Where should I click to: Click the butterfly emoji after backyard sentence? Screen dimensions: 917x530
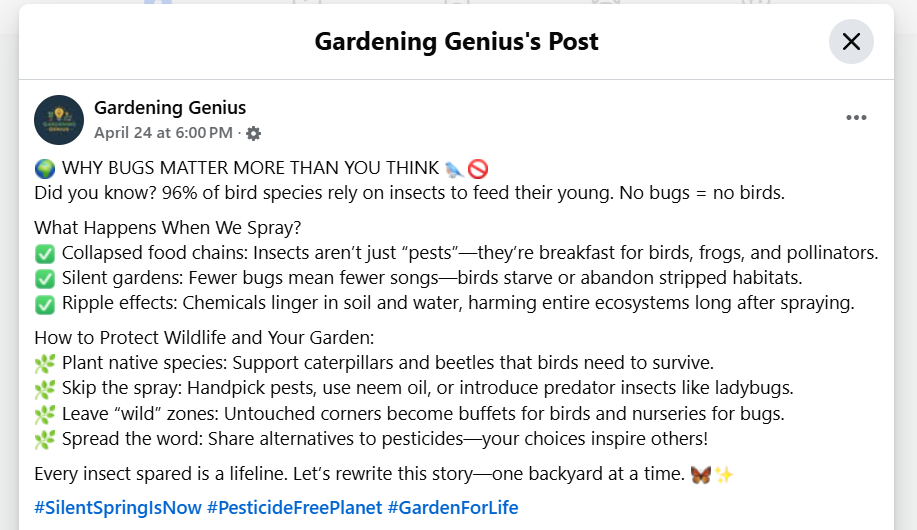701,474
